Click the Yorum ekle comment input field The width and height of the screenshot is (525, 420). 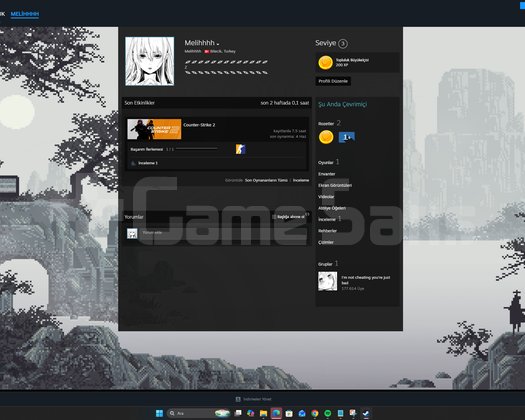224,233
